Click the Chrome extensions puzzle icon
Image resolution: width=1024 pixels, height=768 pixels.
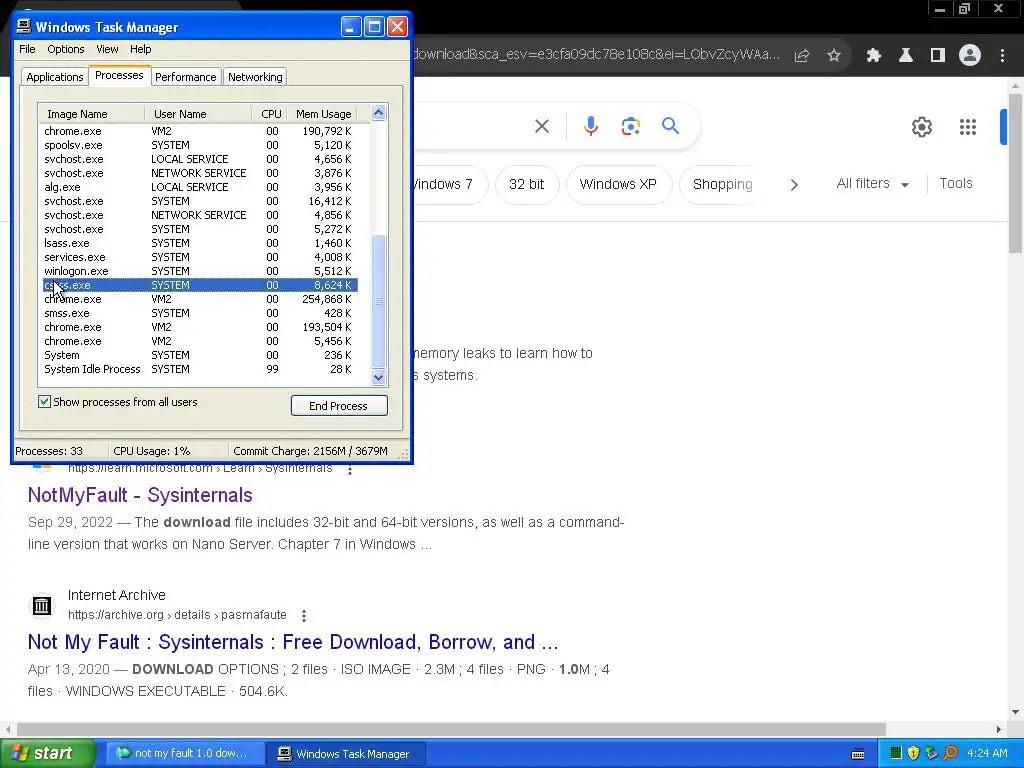point(873,56)
